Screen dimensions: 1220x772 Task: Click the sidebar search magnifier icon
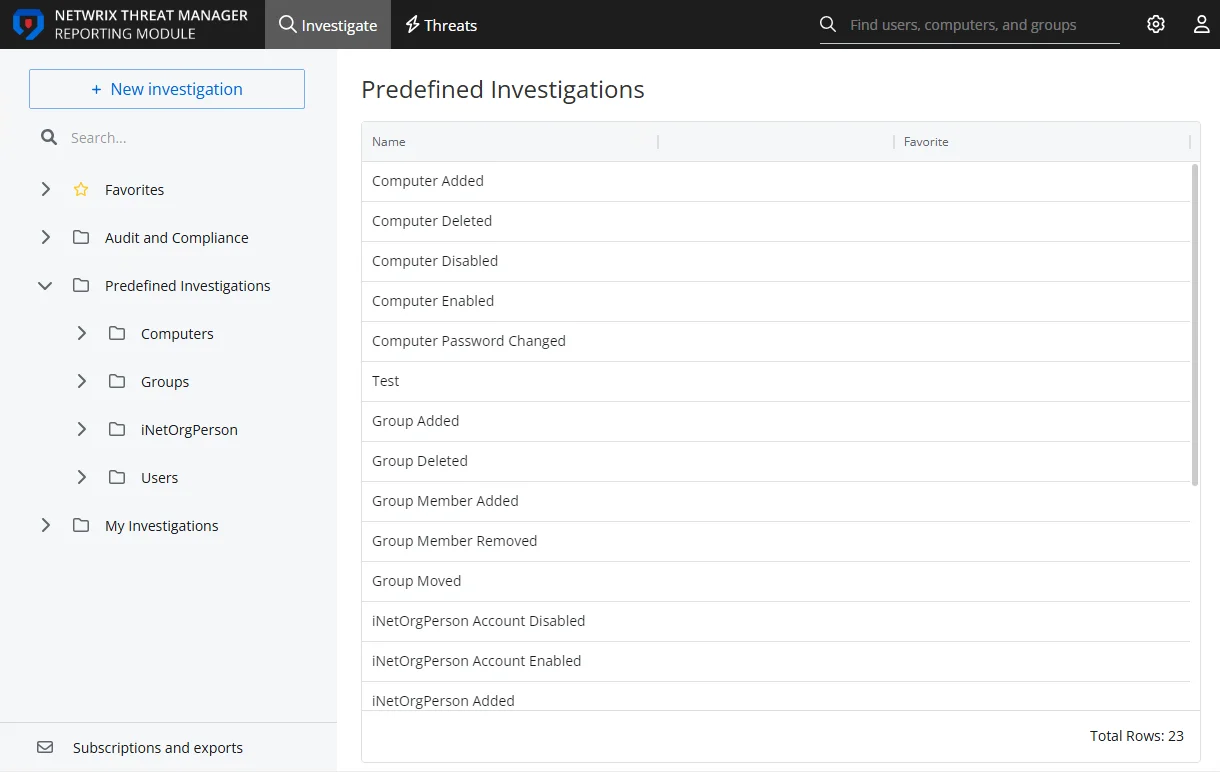tap(49, 138)
